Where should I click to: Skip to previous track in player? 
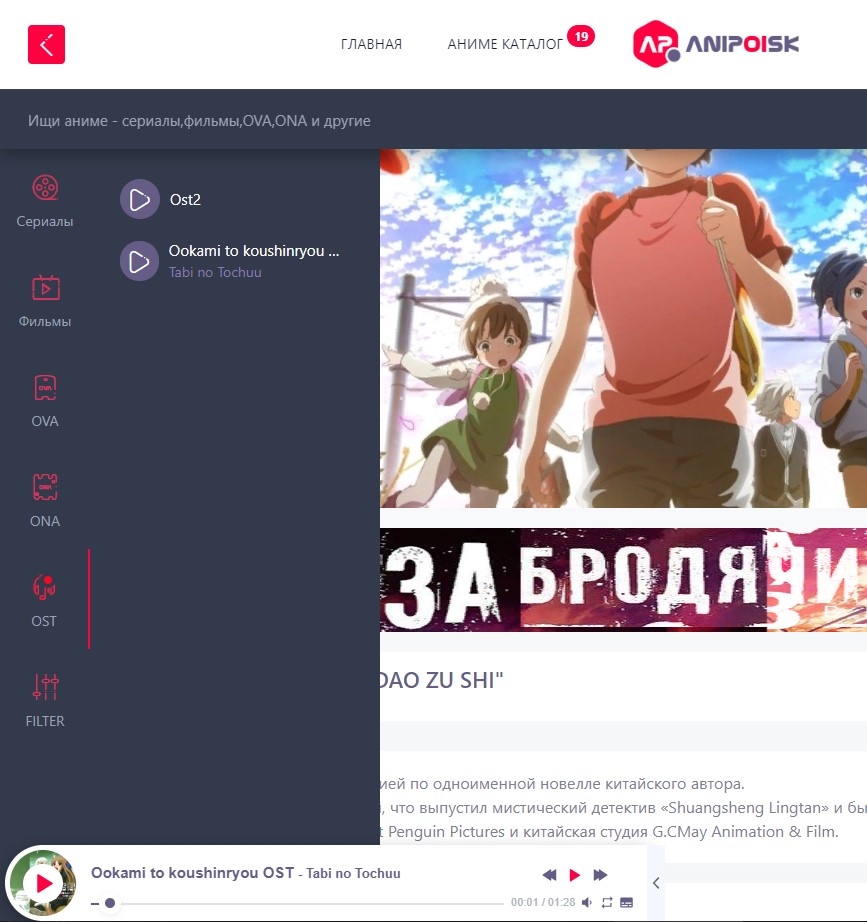(549, 875)
